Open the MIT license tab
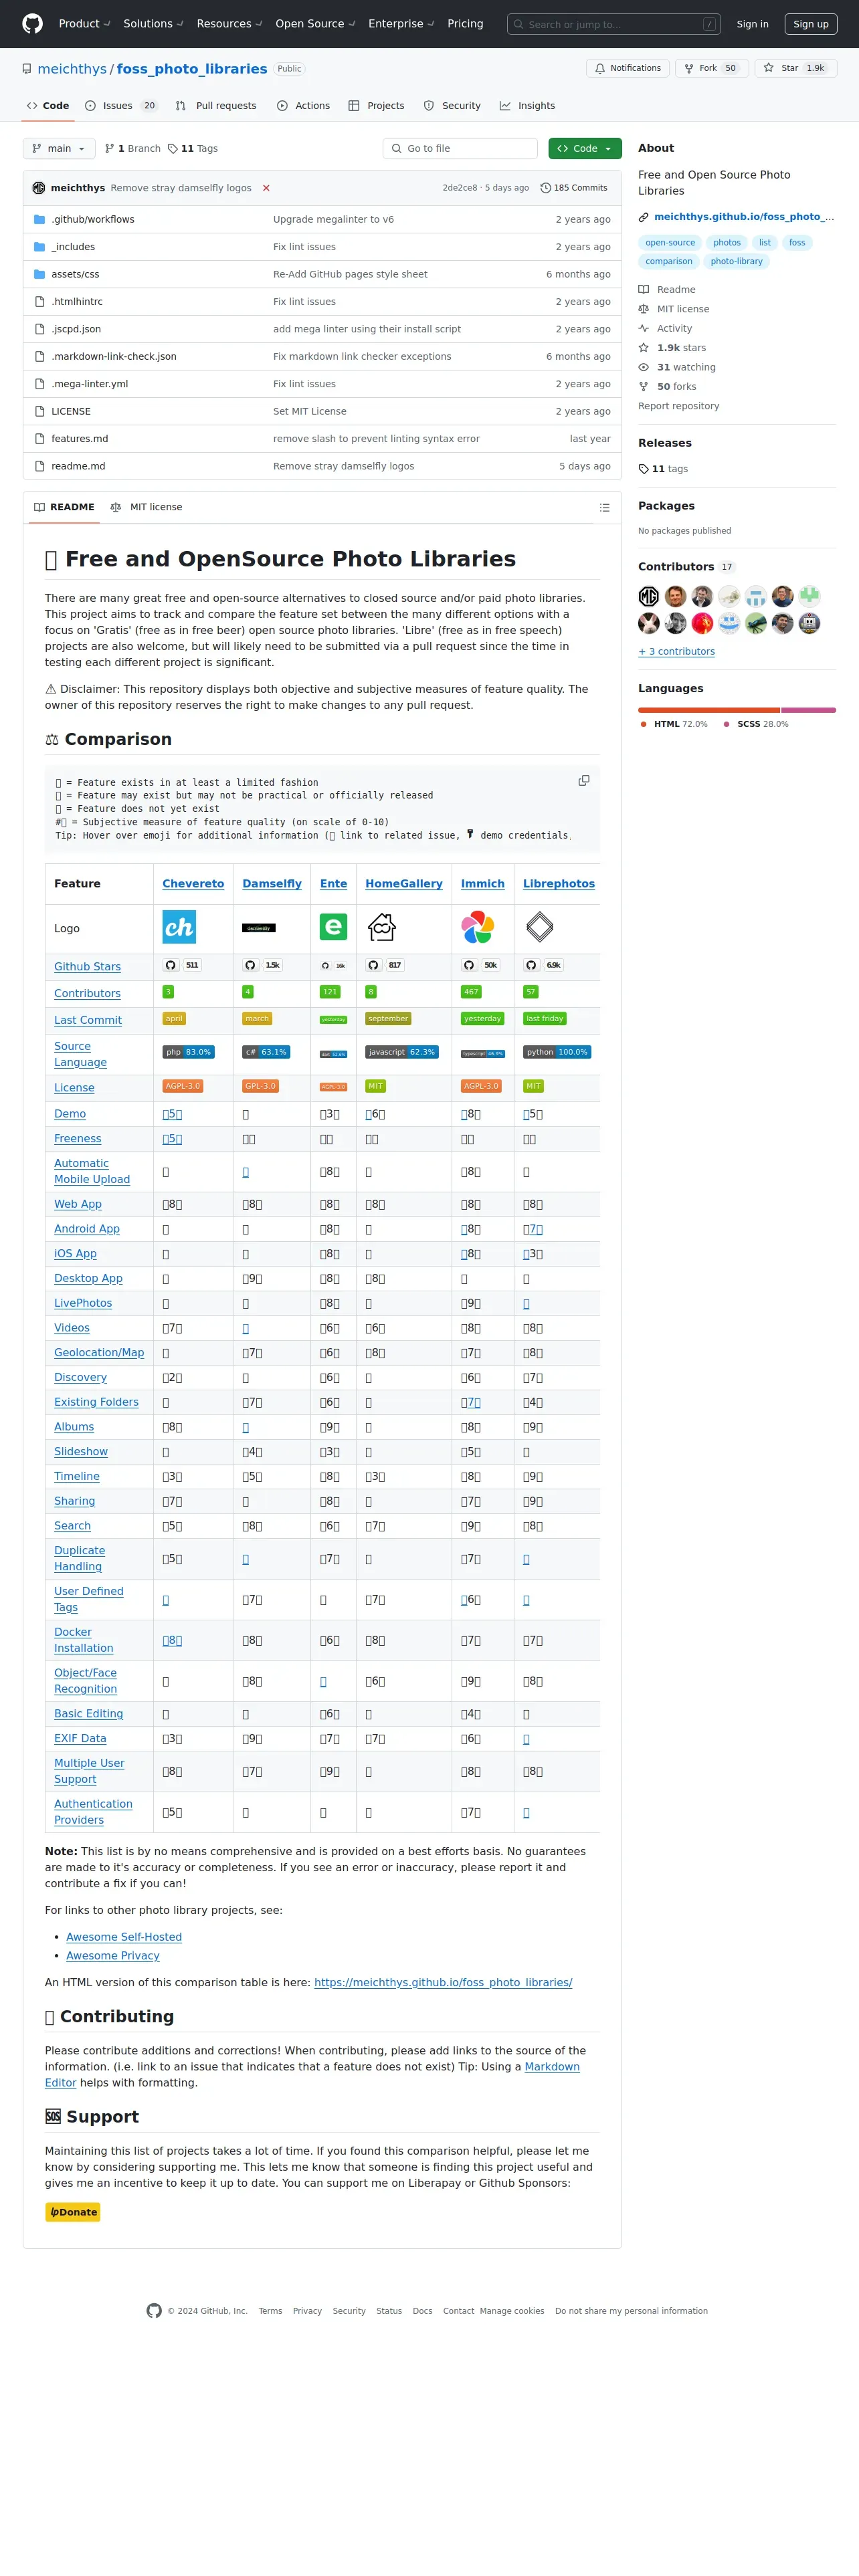The height and width of the screenshot is (2576, 859). point(146,507)
